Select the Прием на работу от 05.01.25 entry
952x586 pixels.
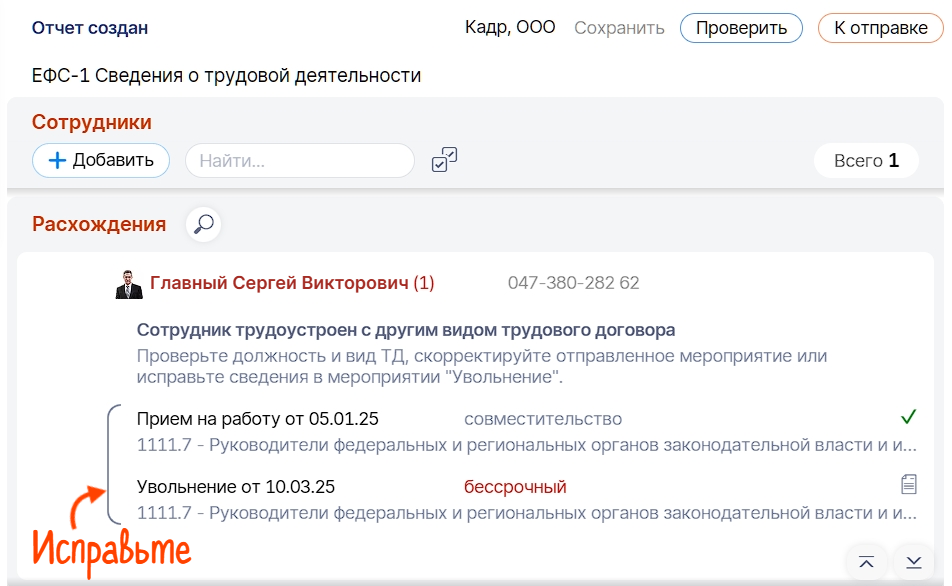[258, 419]
